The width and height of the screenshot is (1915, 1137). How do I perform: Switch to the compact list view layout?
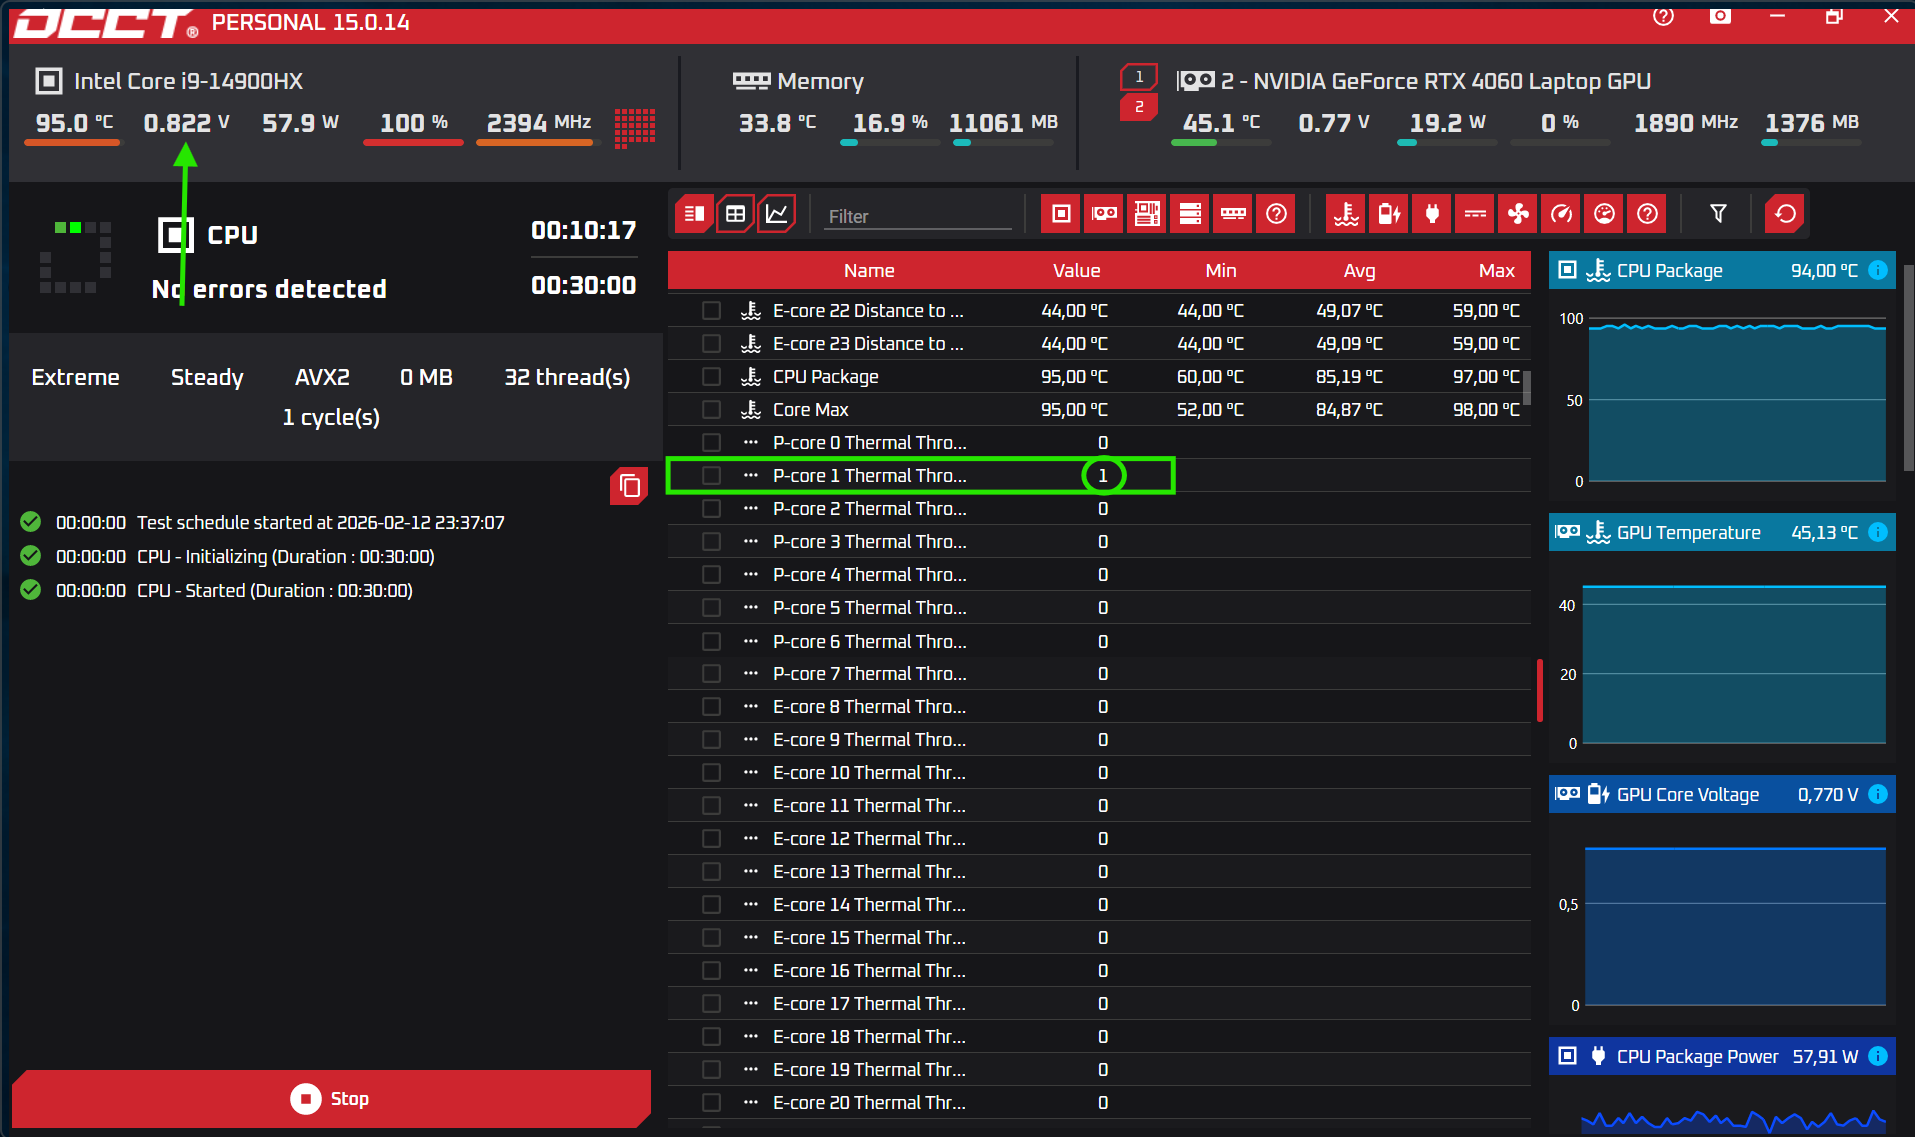(693, 214)
